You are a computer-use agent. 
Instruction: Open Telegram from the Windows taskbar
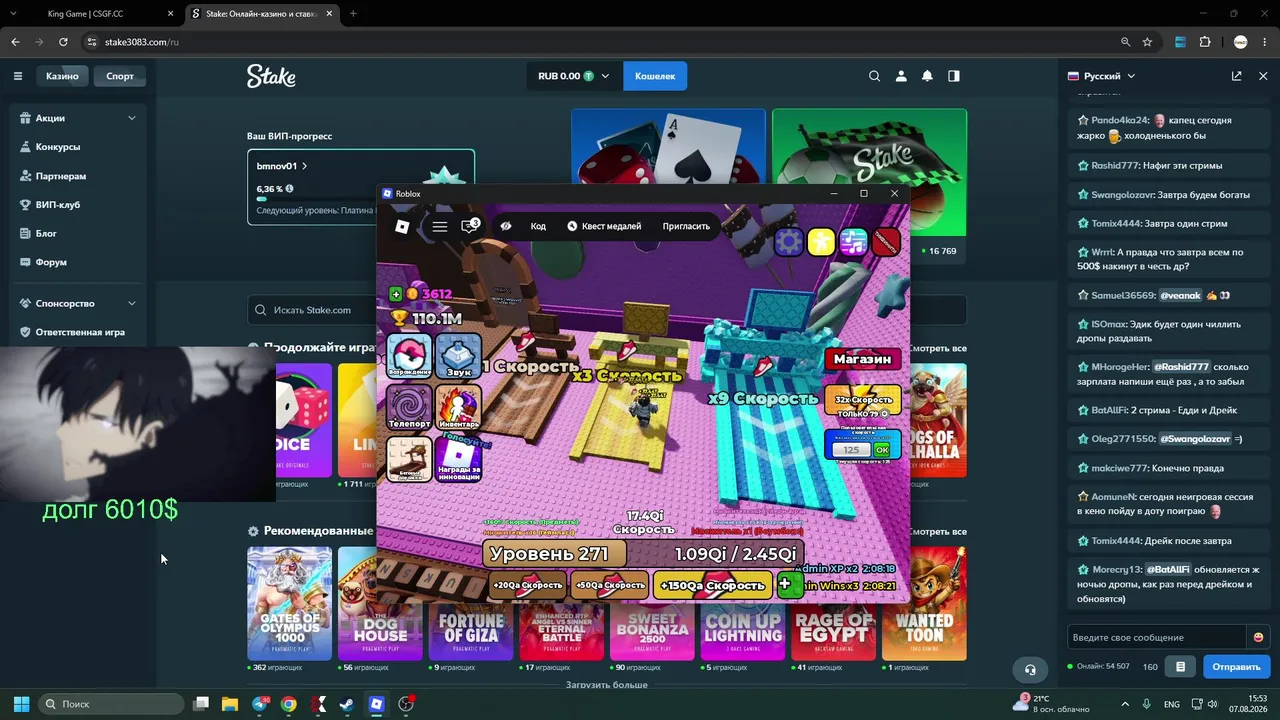click(x=261, y=704)
